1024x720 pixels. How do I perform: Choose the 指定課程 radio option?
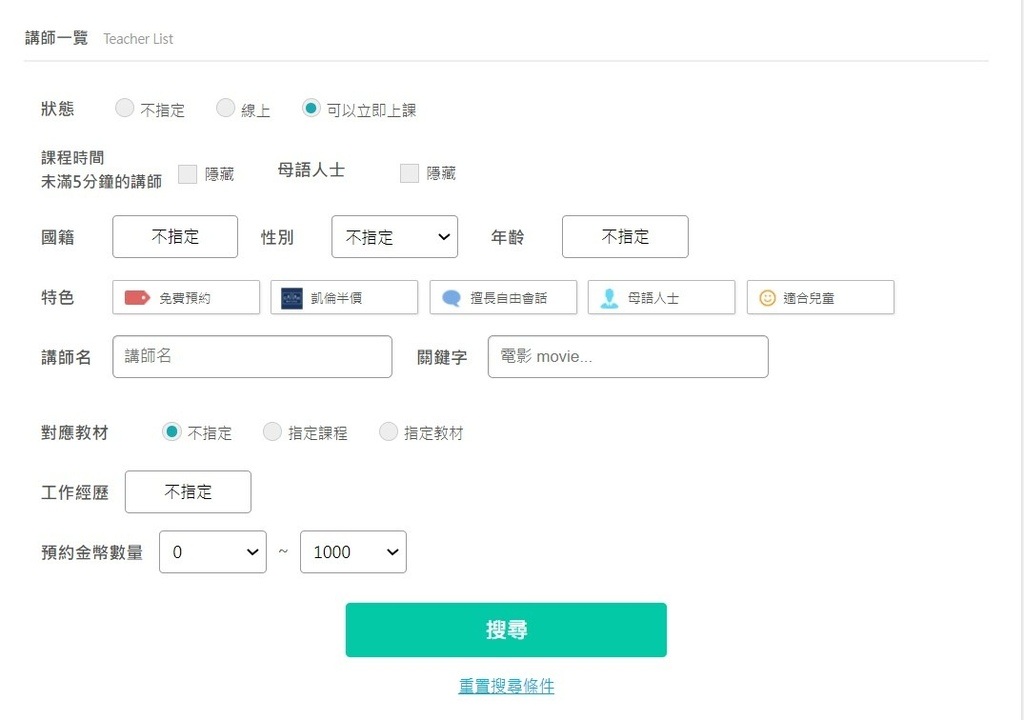point(272,432)
